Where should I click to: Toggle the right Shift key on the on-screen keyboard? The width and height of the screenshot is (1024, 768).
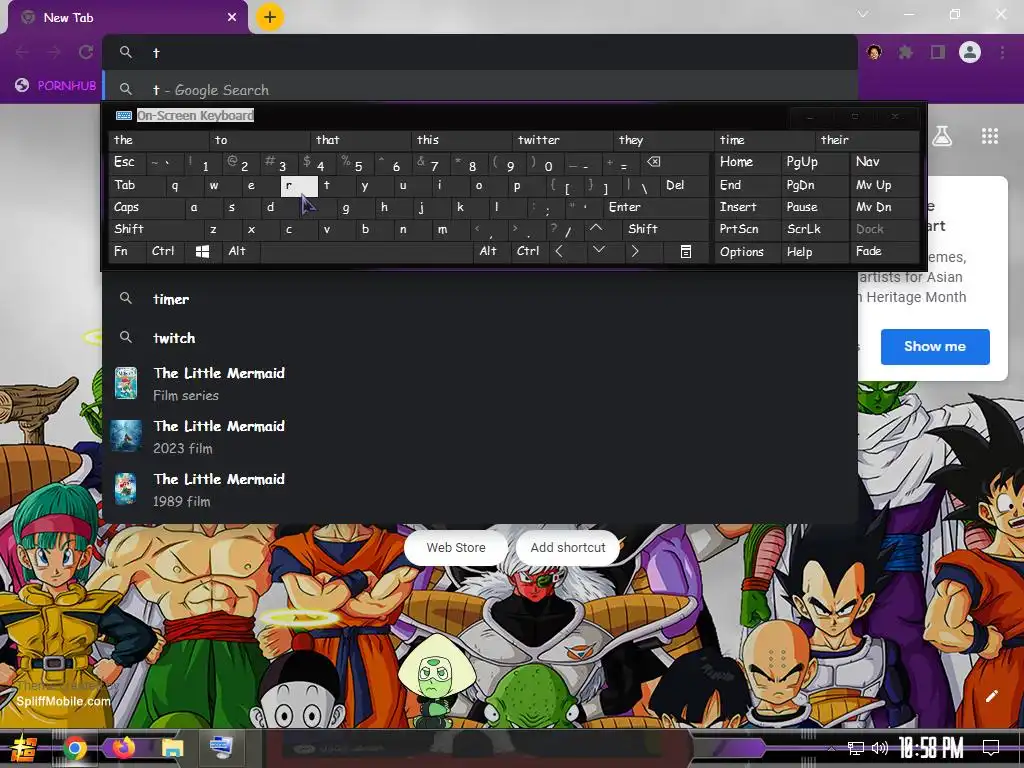point(665,229)
